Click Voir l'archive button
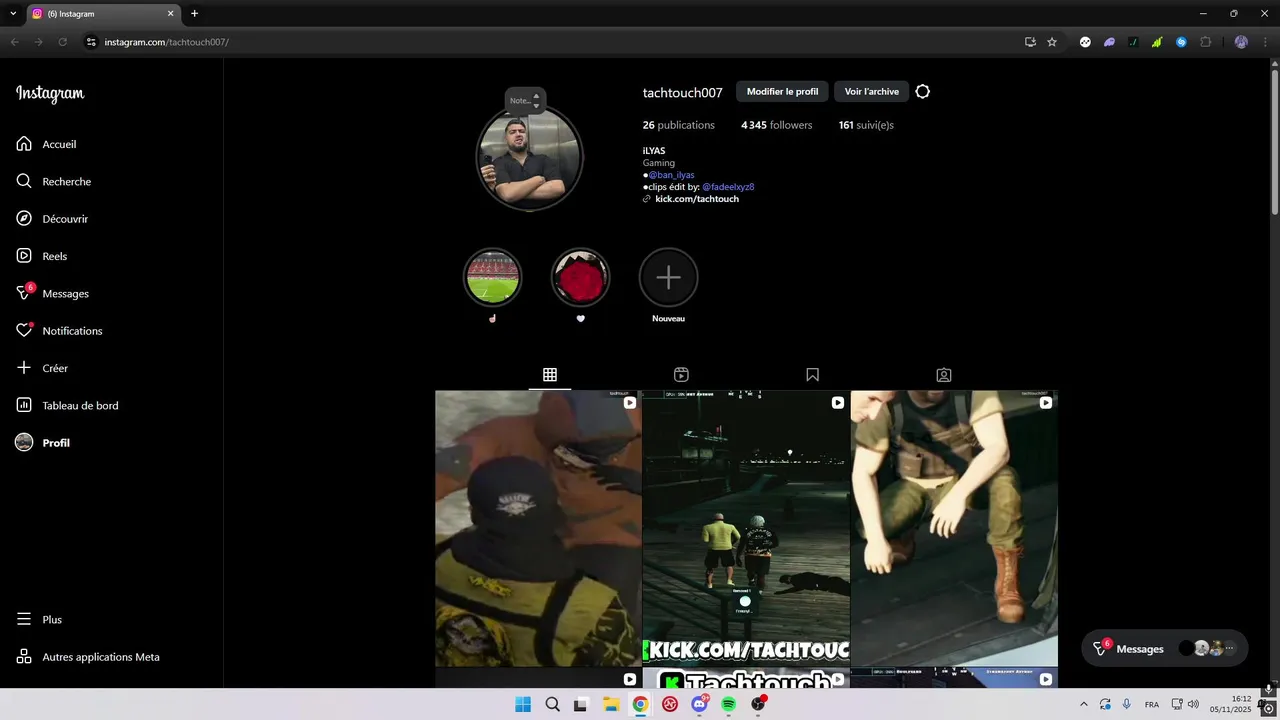1280x720 pixels. click(x=871, y=92)
